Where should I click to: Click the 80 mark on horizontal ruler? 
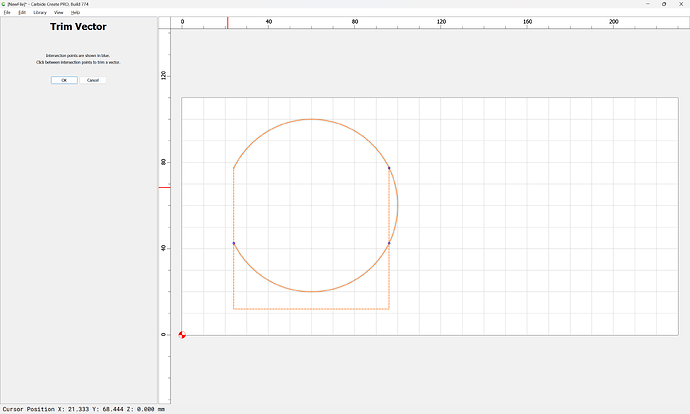pyautogui.click(x=355, y=22)
